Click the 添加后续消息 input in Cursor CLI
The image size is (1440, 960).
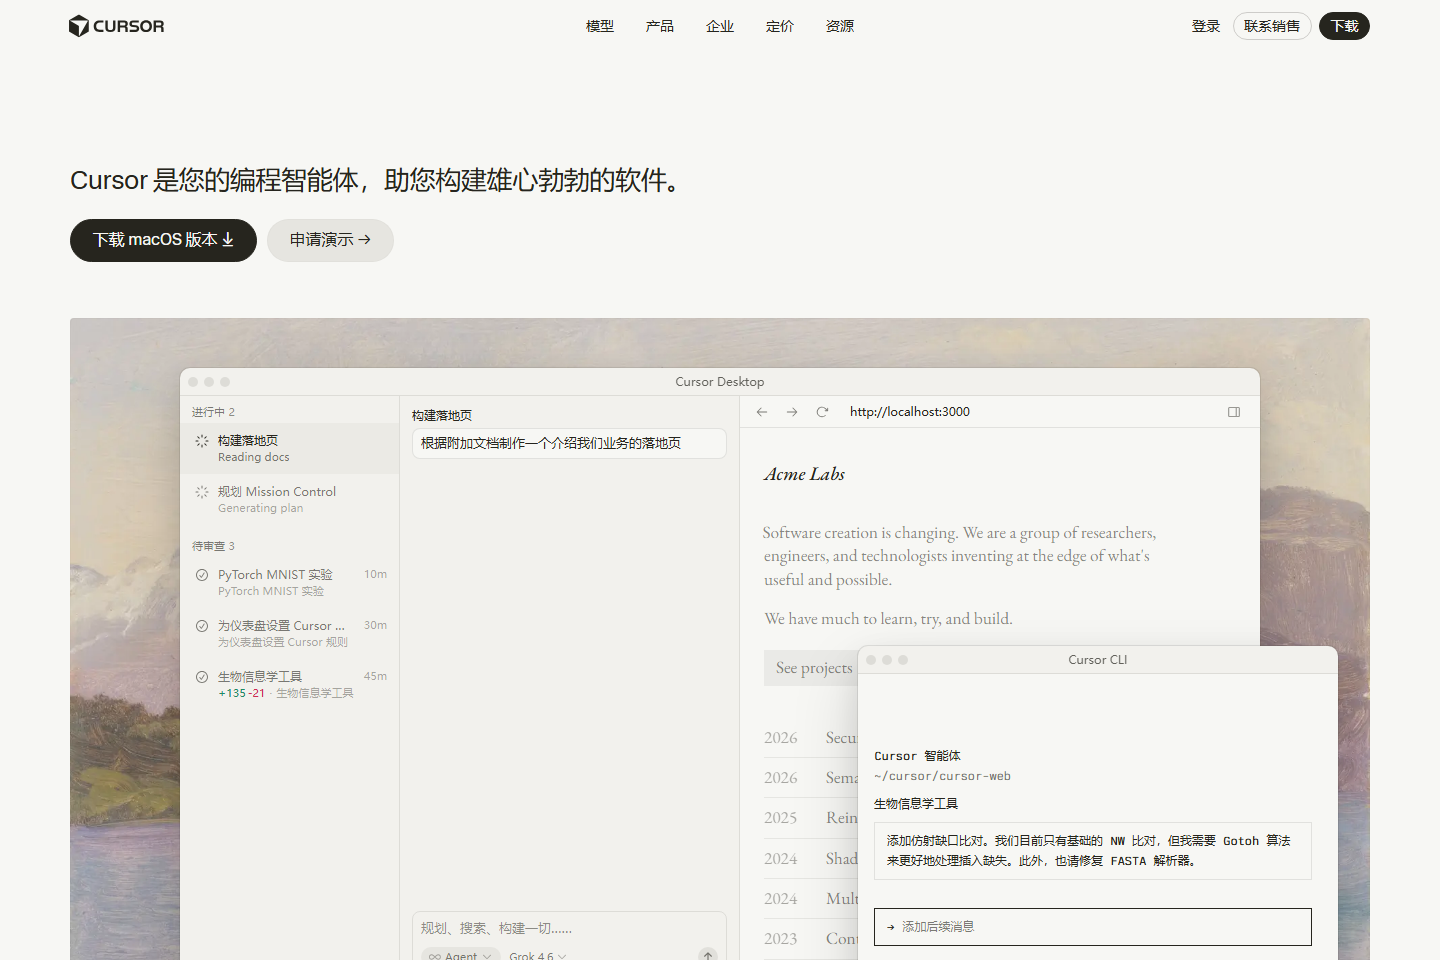(1092, 927)
